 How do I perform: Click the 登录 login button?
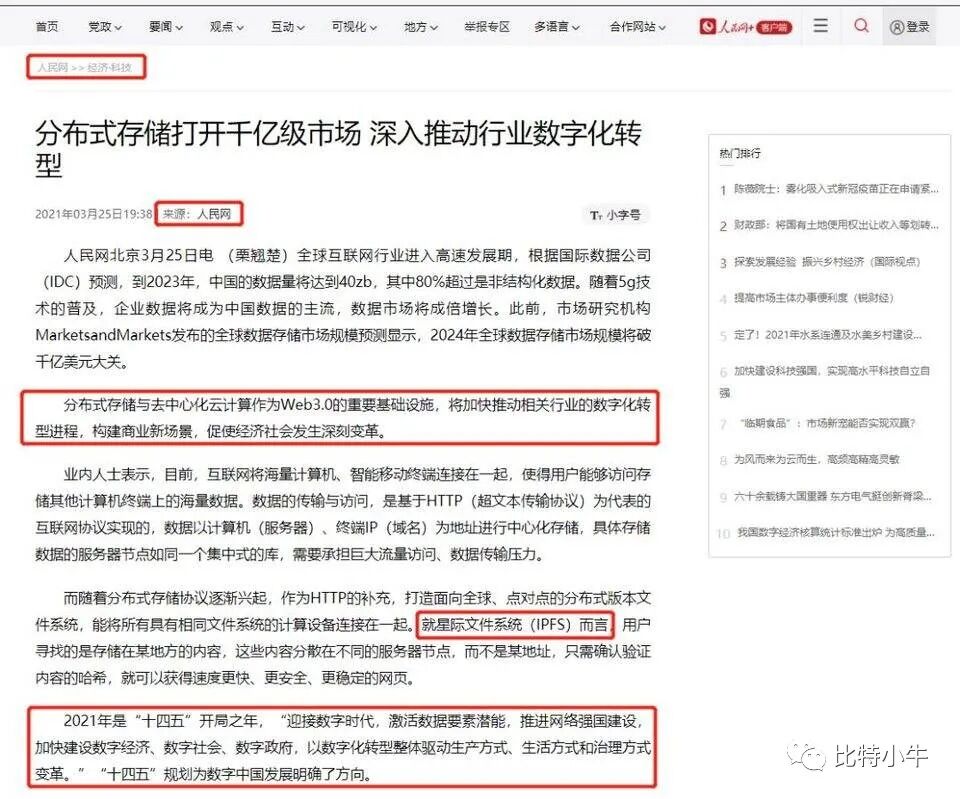[x=909, y=26]
